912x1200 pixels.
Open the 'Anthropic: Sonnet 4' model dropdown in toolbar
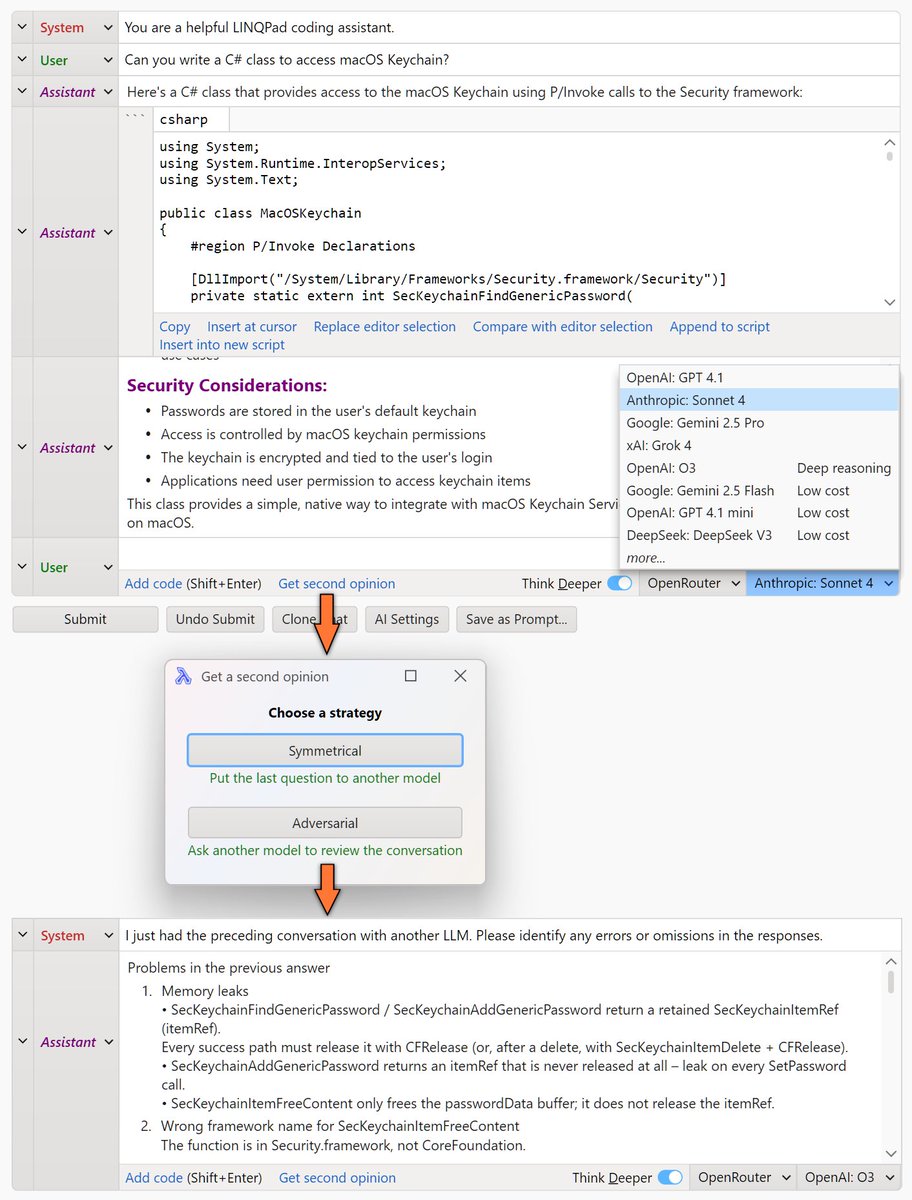click(822, 584)
